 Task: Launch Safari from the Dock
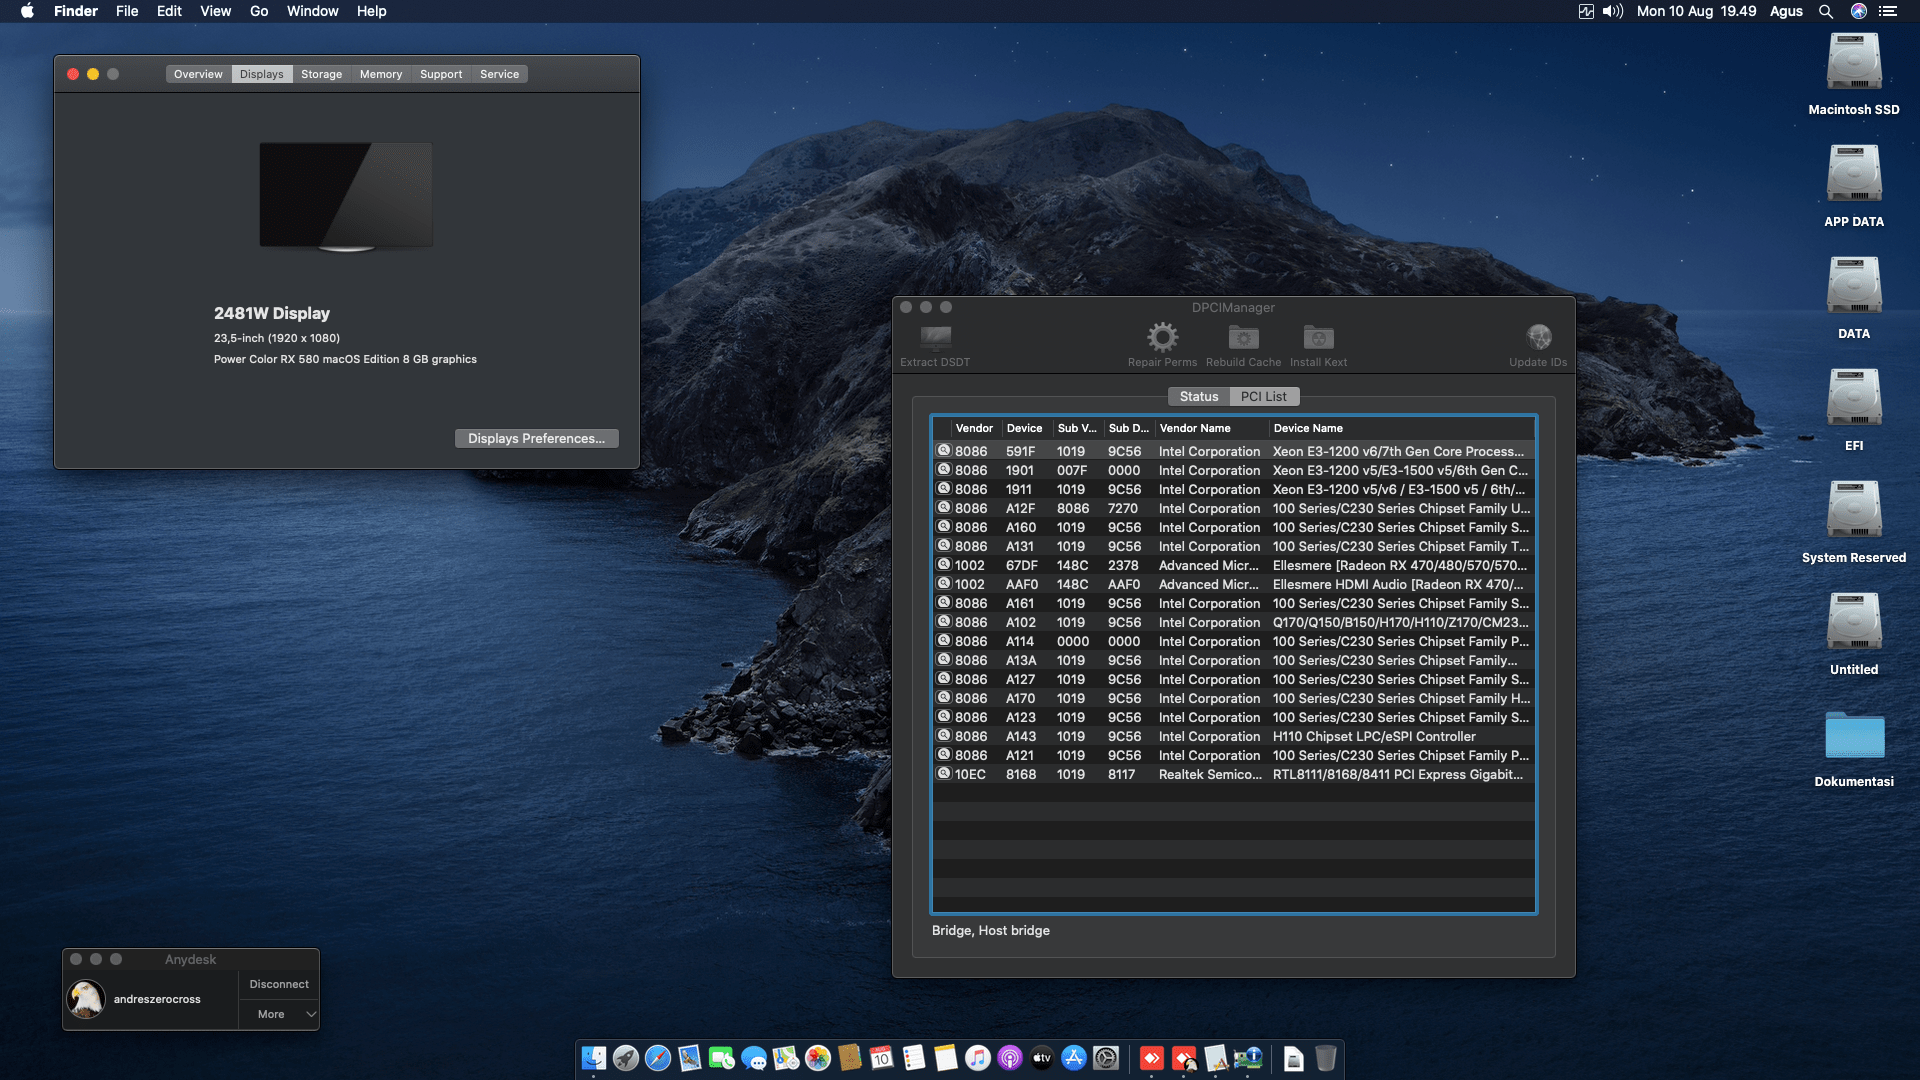(x=658, y=1058)
